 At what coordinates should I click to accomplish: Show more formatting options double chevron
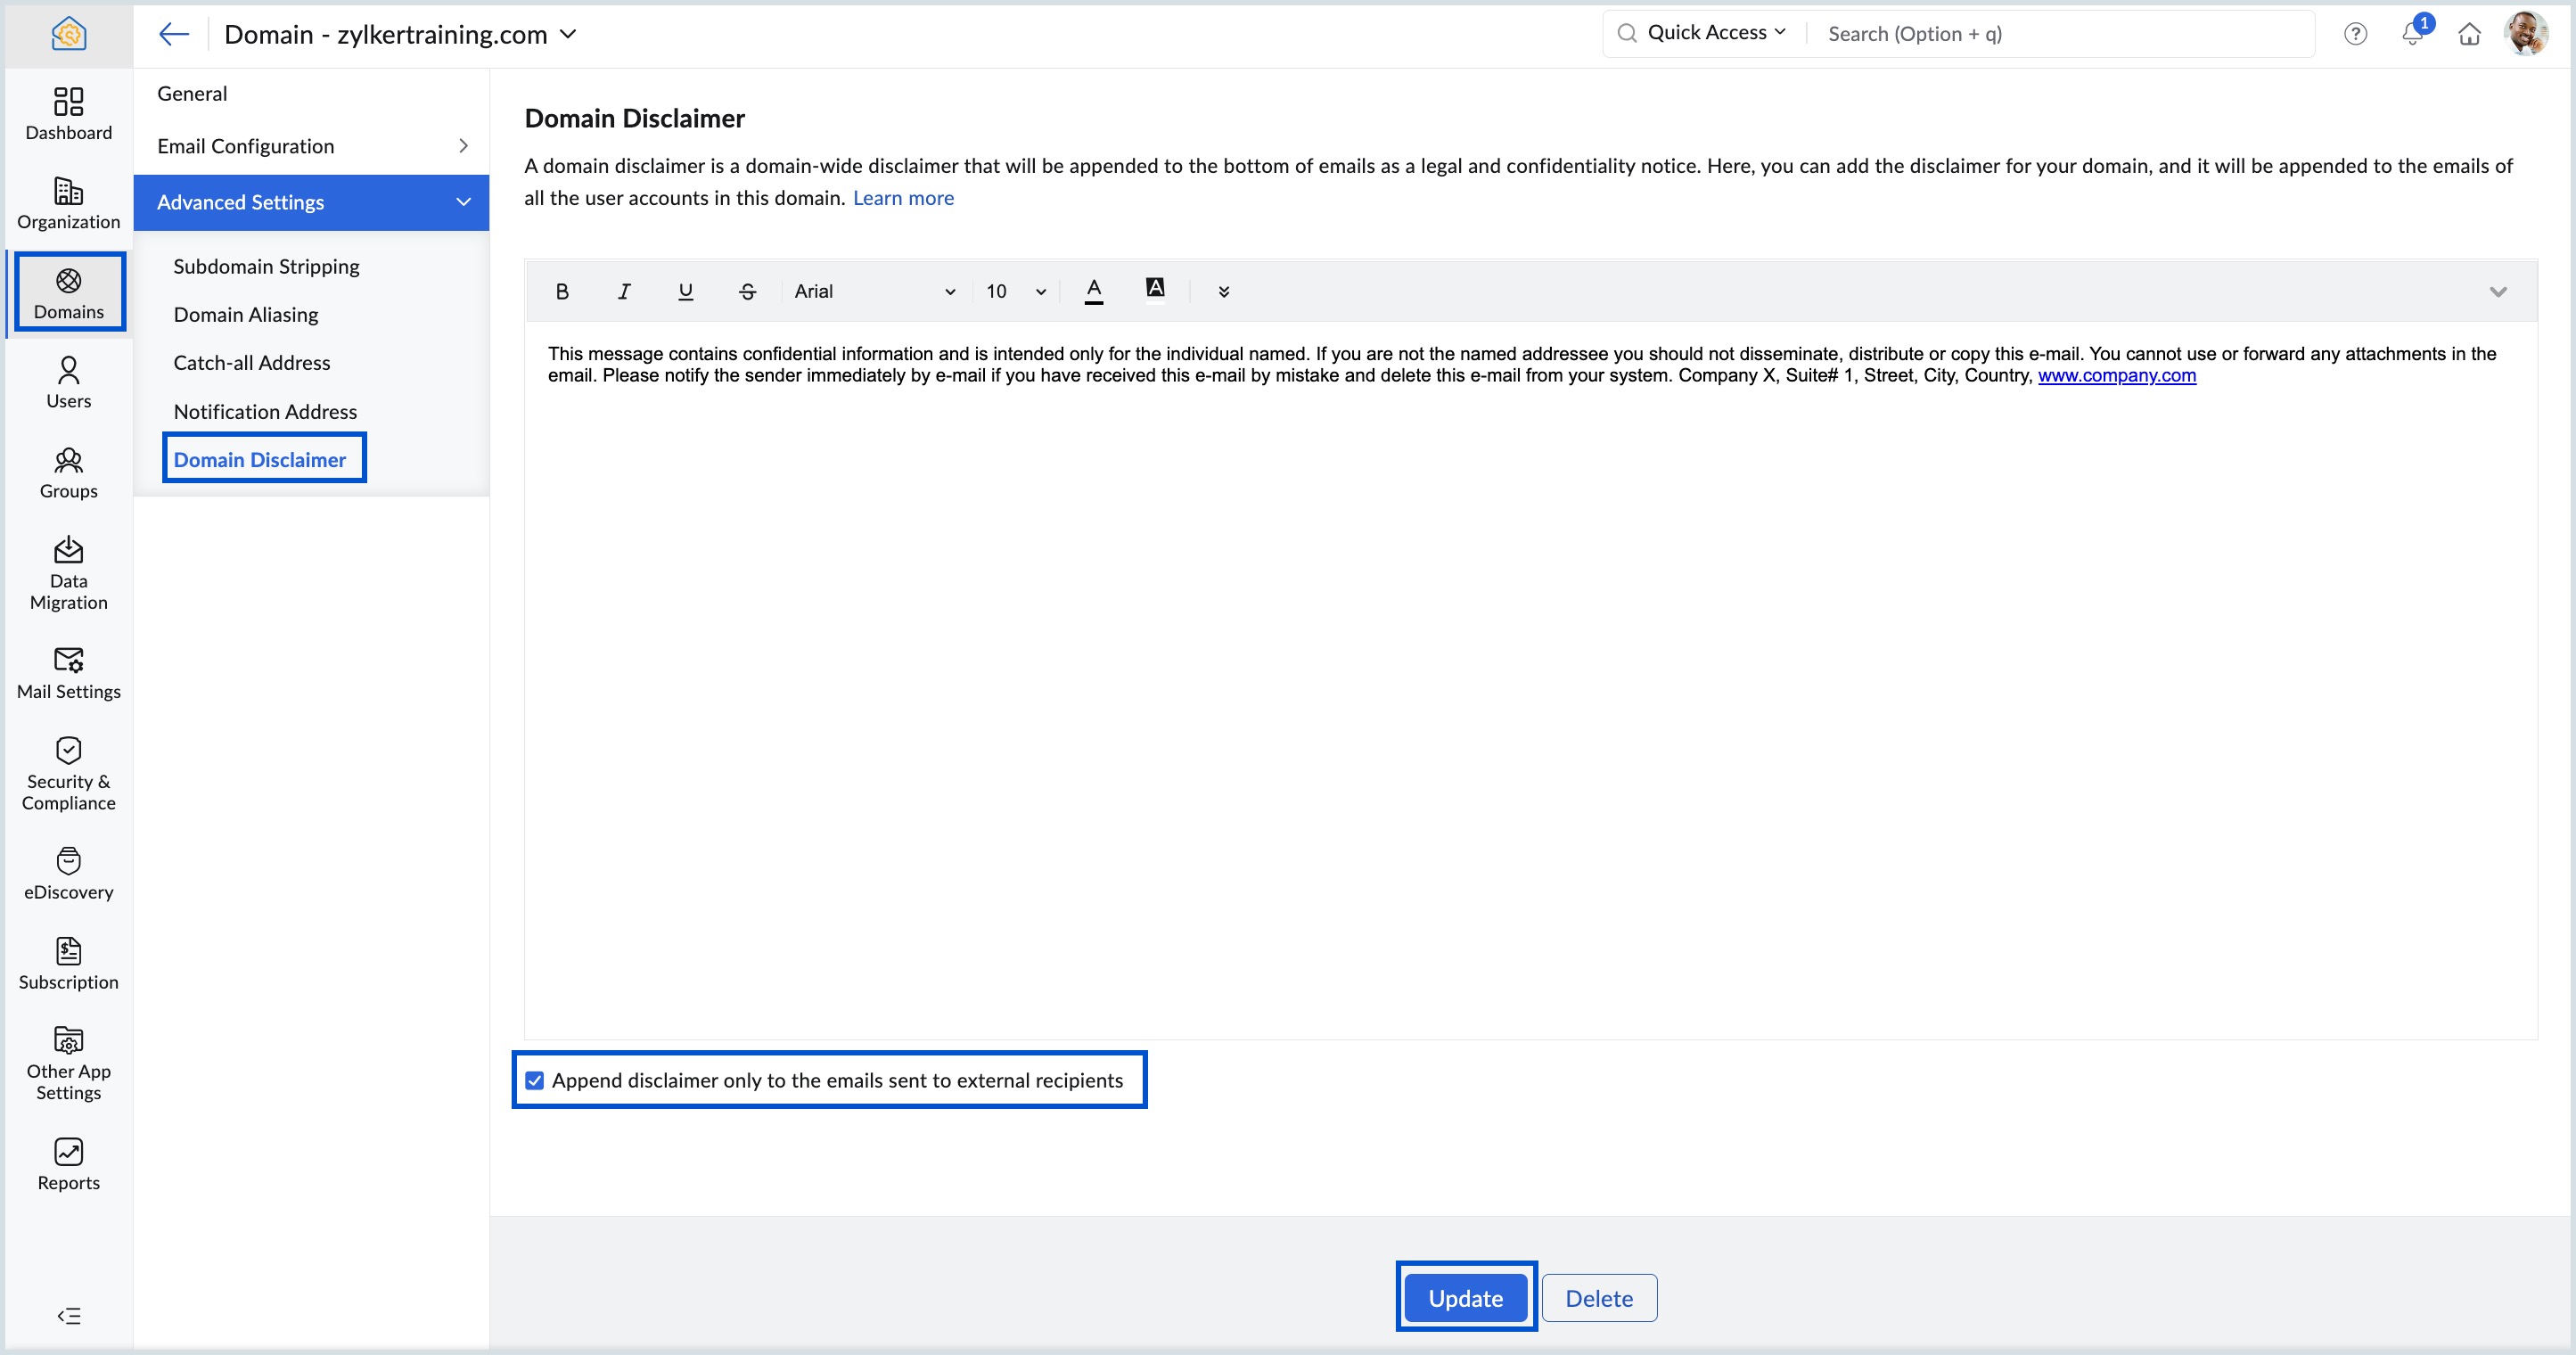1223,291
